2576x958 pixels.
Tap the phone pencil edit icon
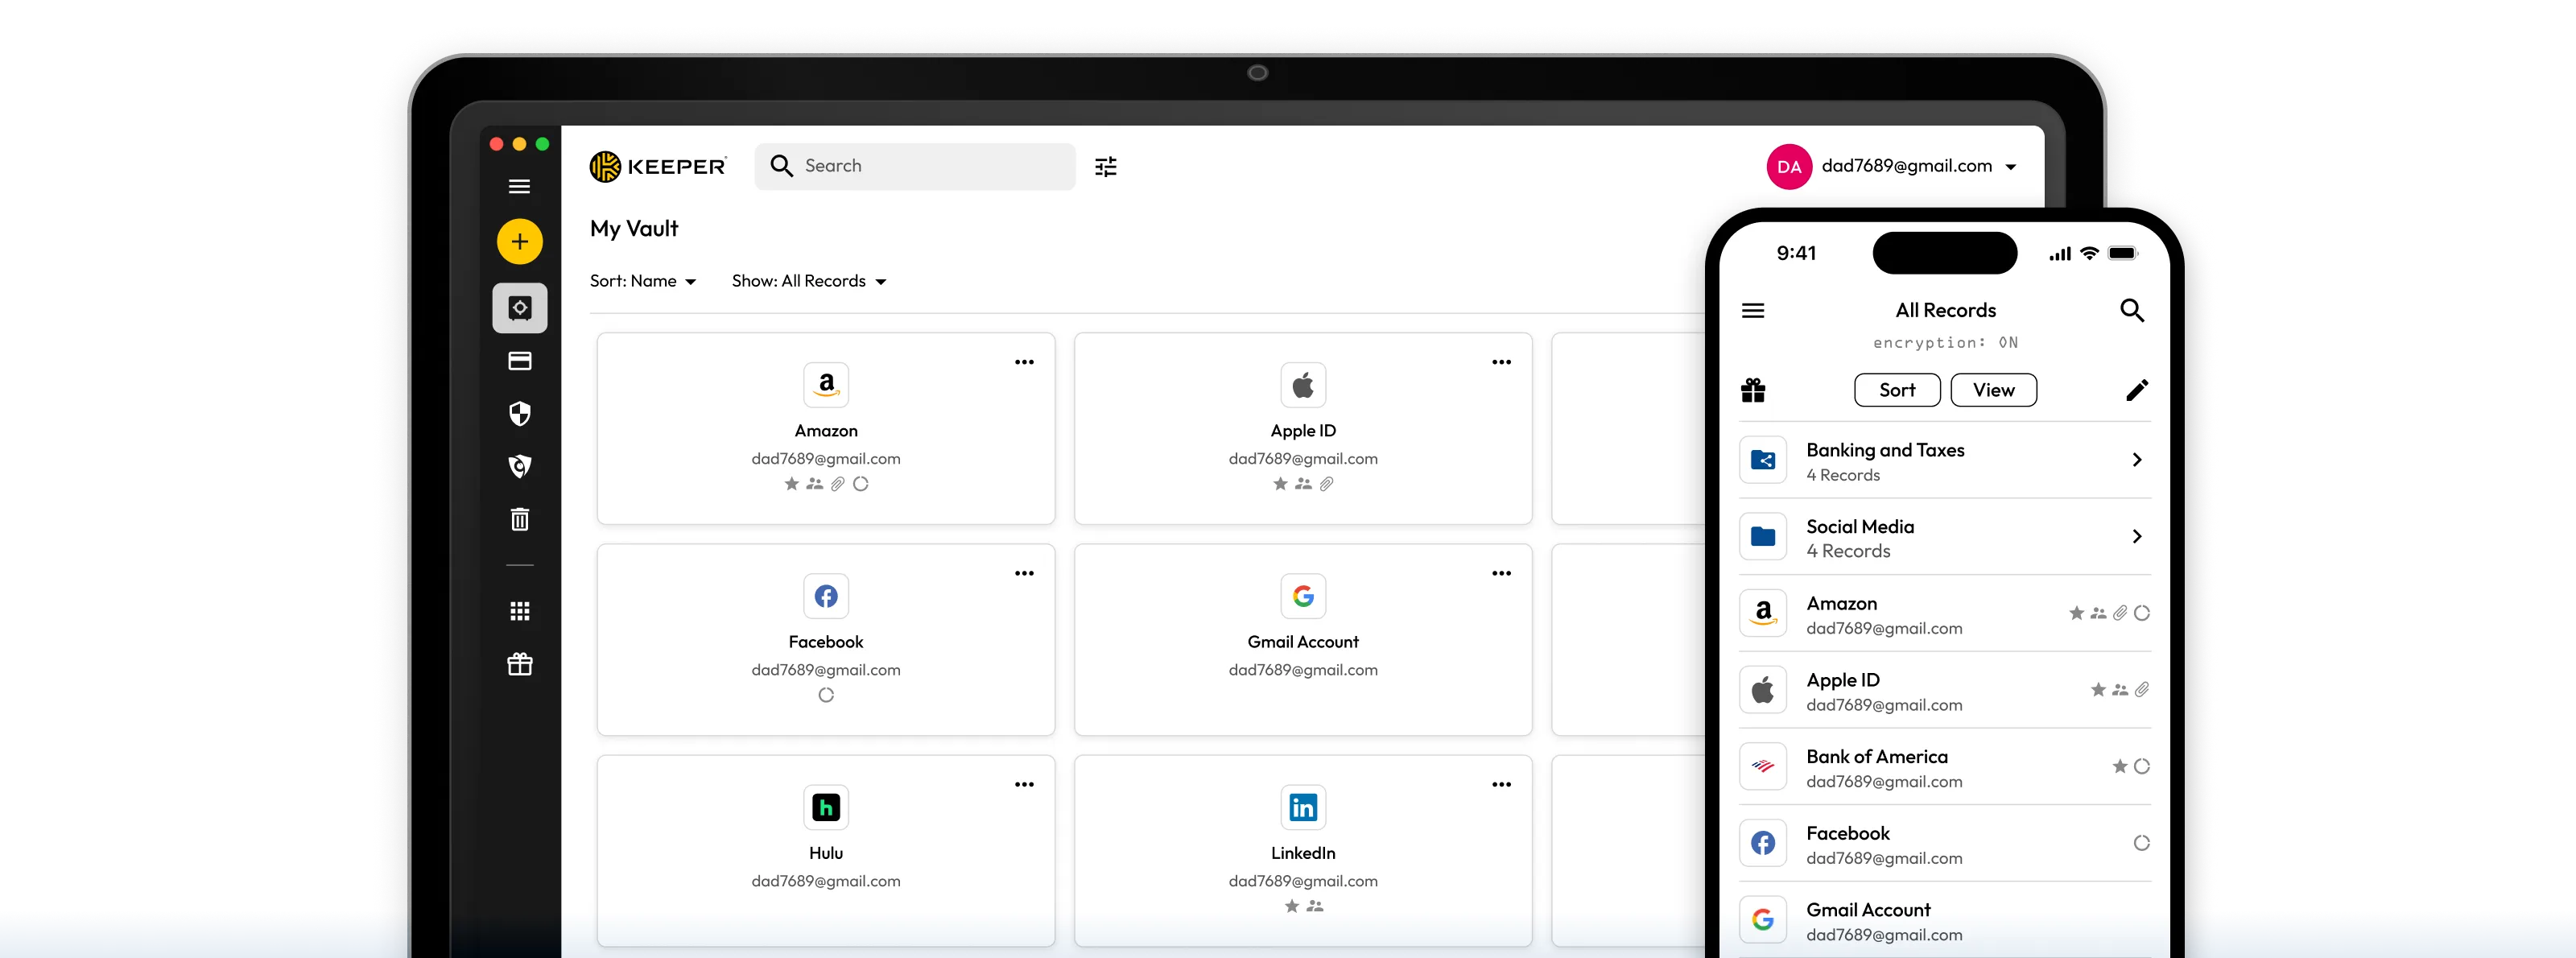pos(2137,390)
